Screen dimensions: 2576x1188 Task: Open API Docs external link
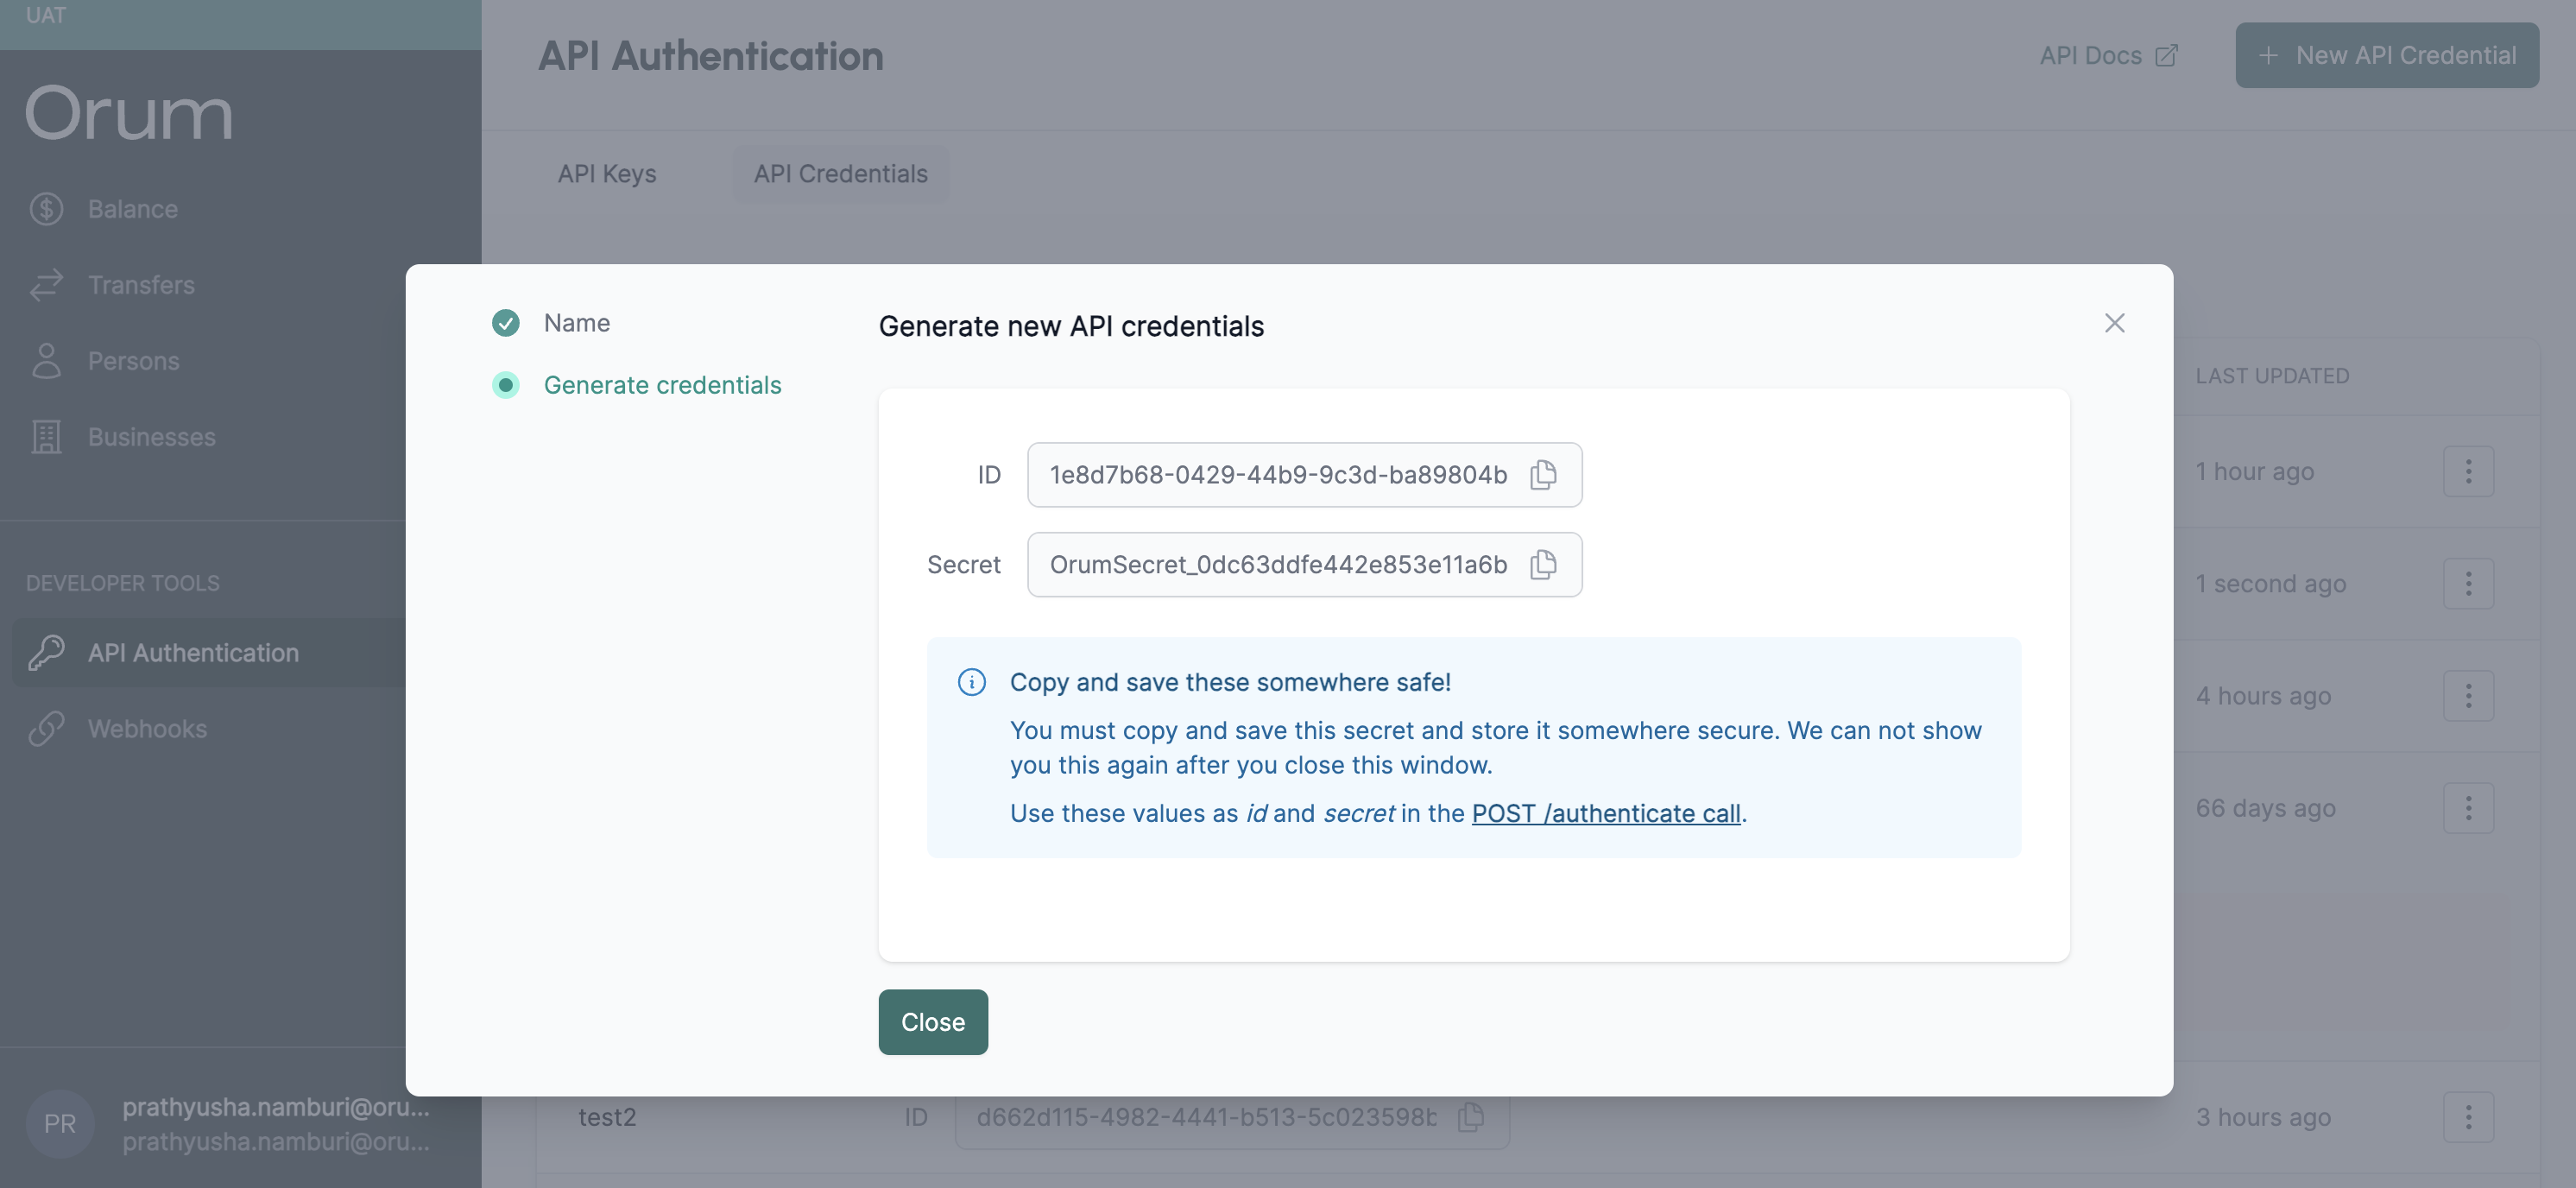coord(2107,55)
